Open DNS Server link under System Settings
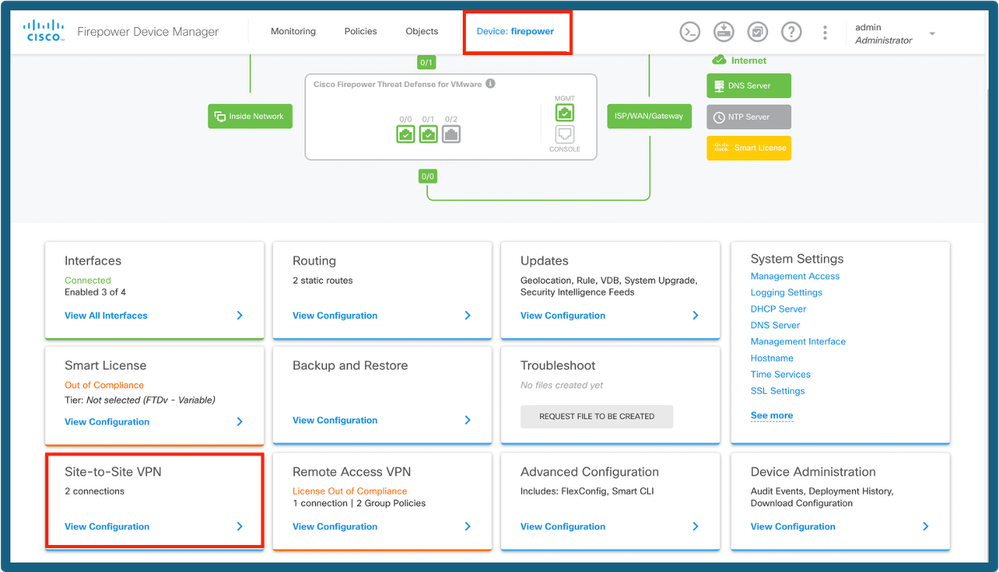 point(775,325)
